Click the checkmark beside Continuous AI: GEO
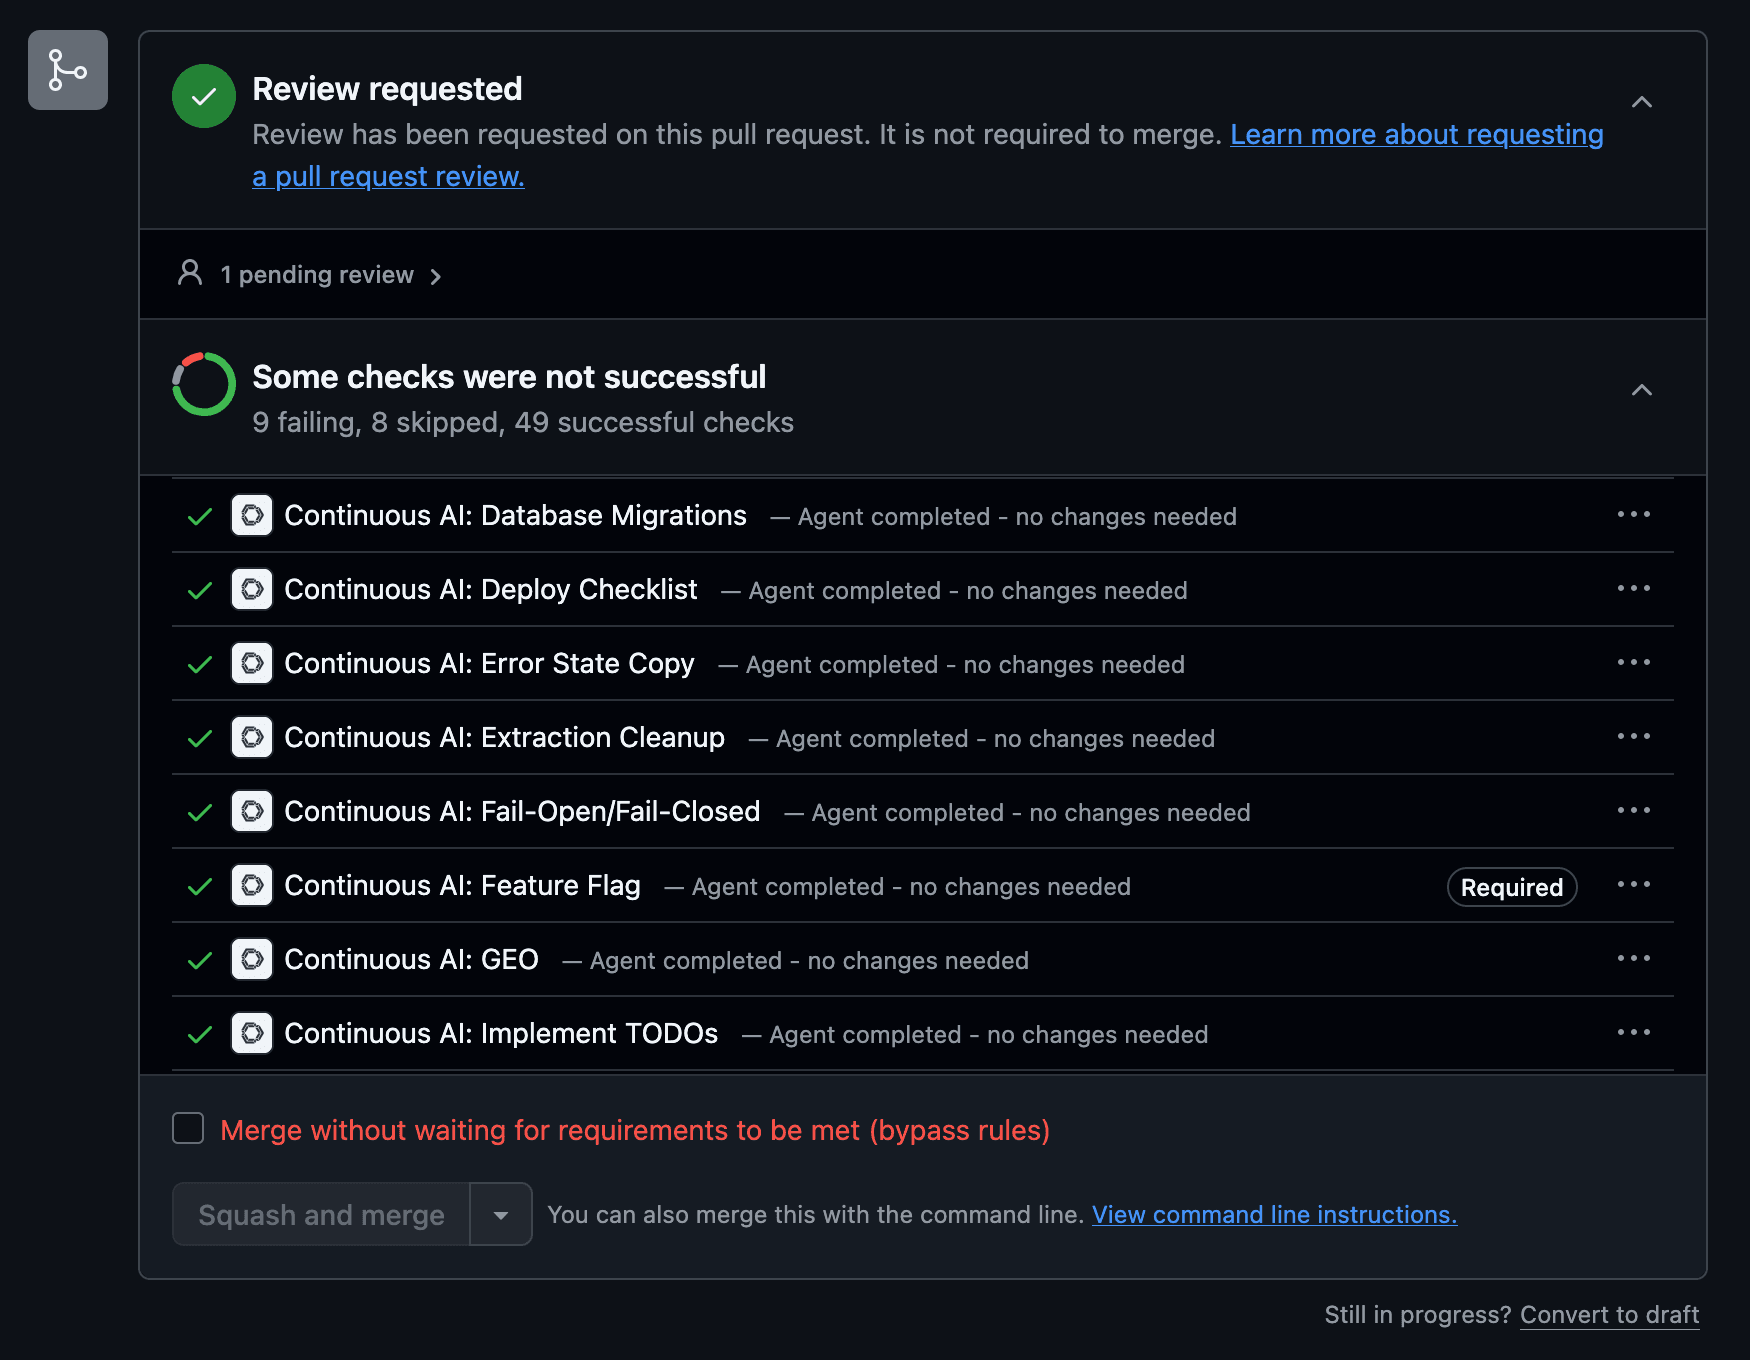This screenshot has height=1360, width=1750. [199, 959]
